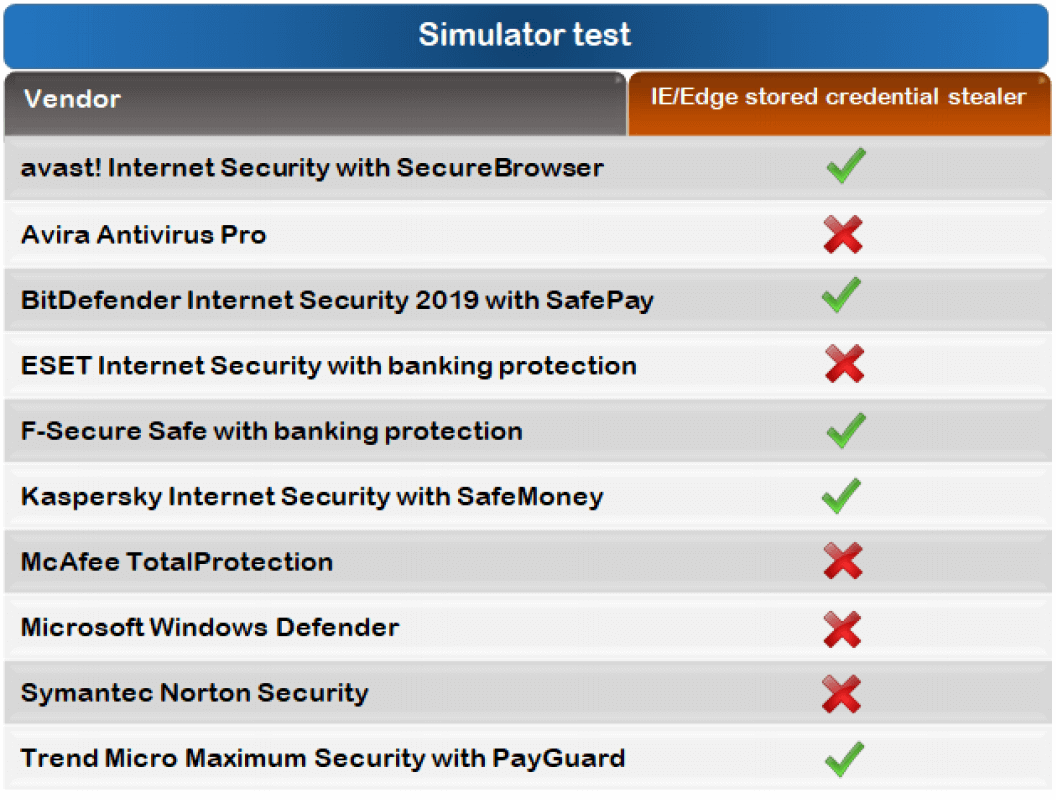Click the green checkmark for BitDefender Internet Security
The height and width of the screenshot is (800, 1056).
[x=841, y=296]
